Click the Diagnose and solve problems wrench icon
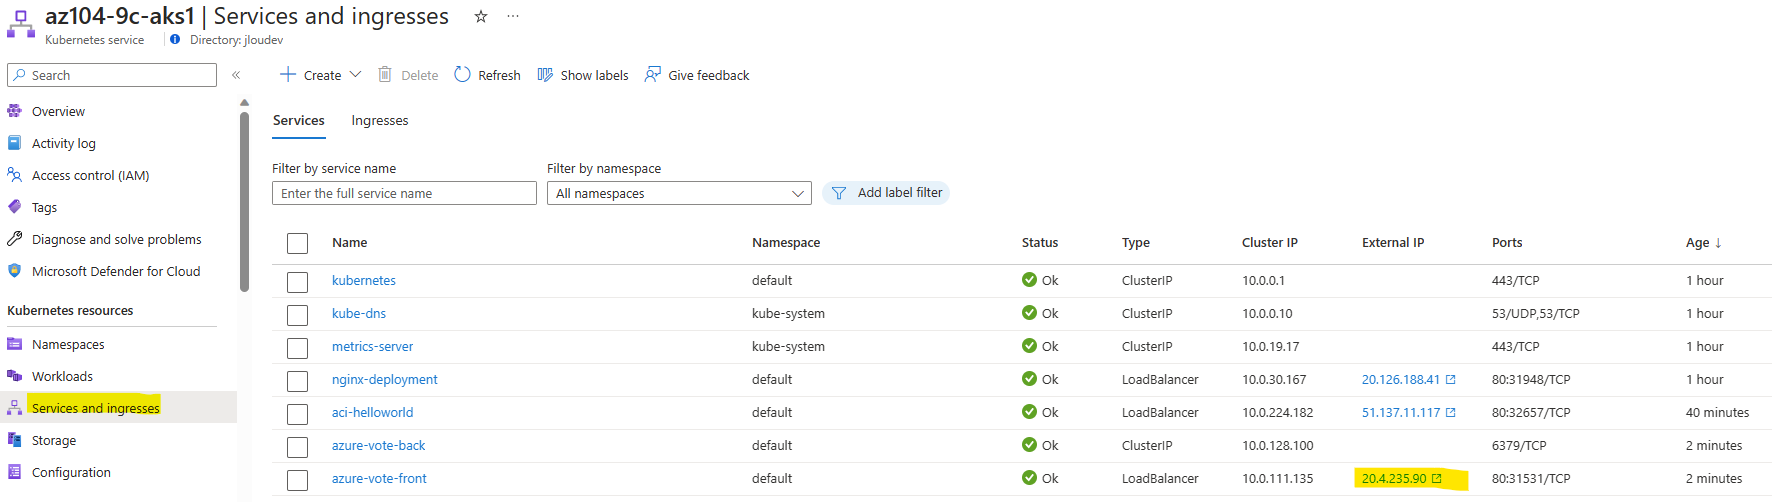Image resolution: width=1772 pixels, height=502 pixels. [14, 239]
